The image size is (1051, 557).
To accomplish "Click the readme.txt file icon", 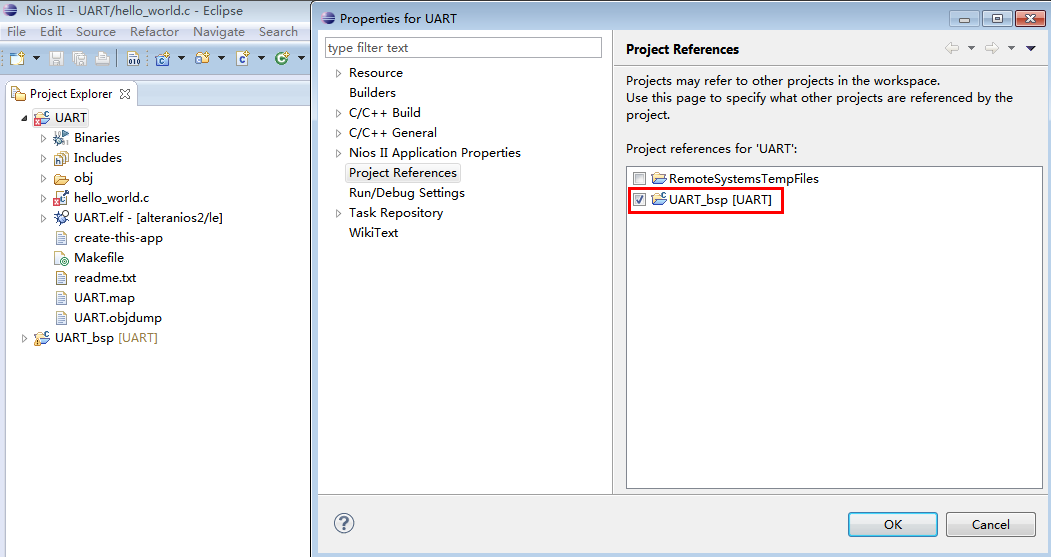I will click(x=61, y=277).
